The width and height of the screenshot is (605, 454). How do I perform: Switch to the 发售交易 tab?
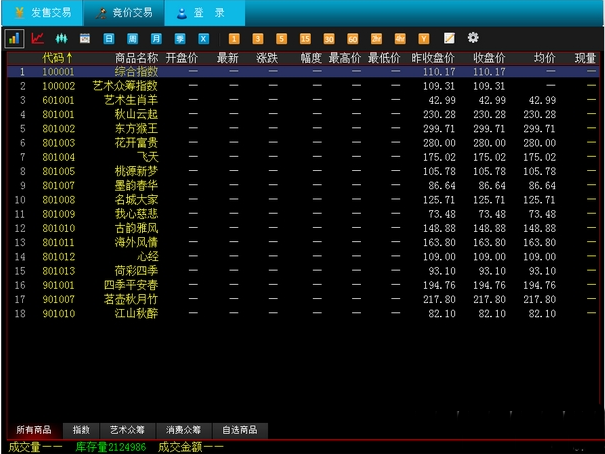41,13
